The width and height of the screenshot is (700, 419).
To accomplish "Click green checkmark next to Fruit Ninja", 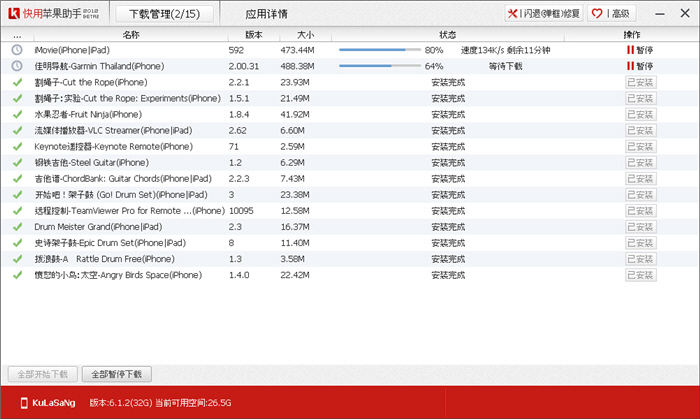I will 17,114.
